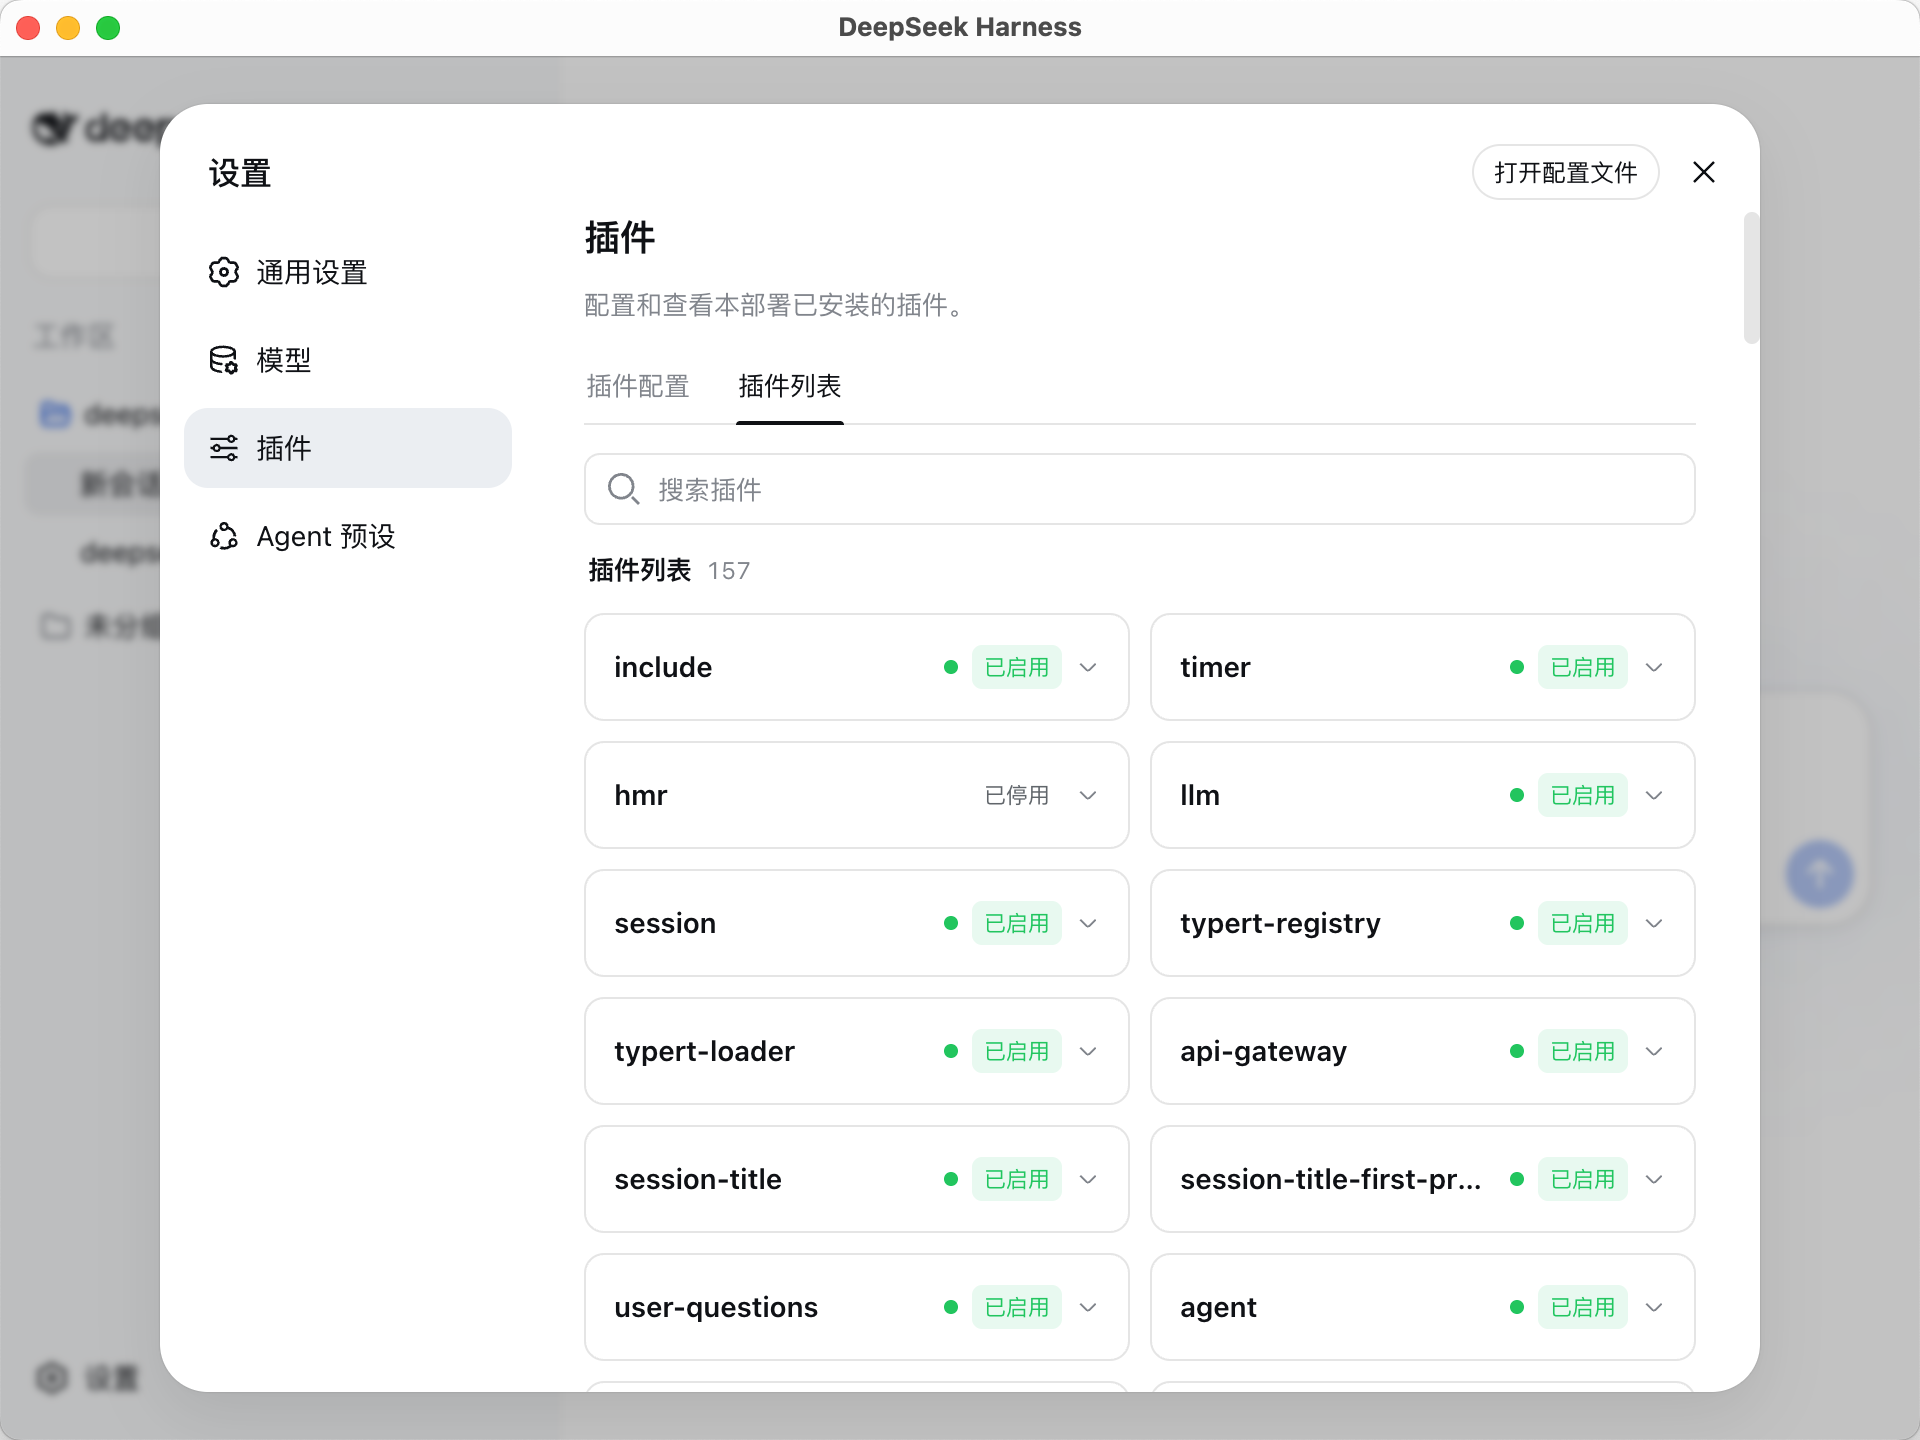Focus the 搜索插件 search field
The height and width of the screenshot is (1440, 1920).
point(1140,489)
